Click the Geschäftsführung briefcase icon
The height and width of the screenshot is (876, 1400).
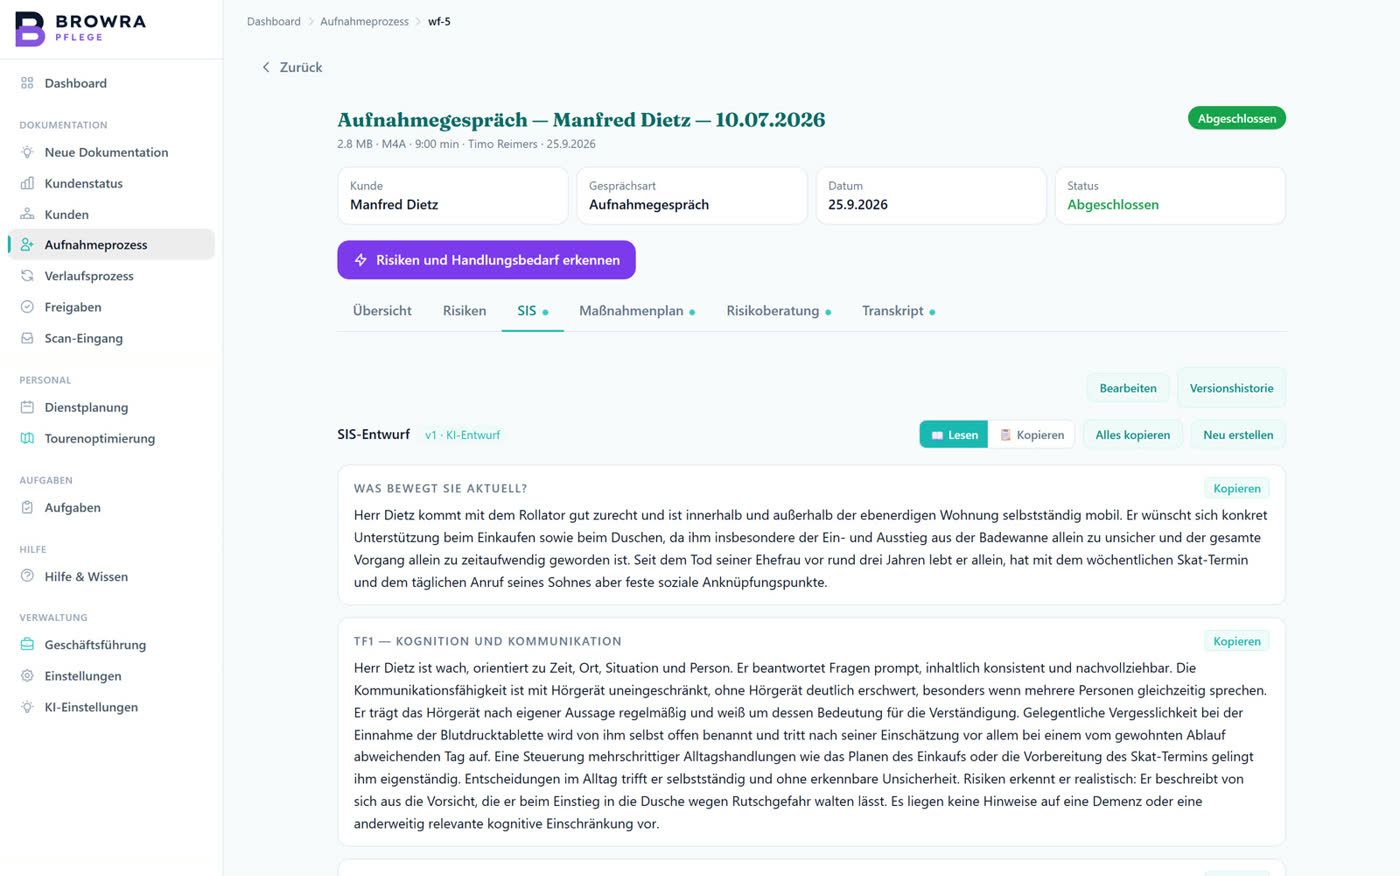(27, 644)
